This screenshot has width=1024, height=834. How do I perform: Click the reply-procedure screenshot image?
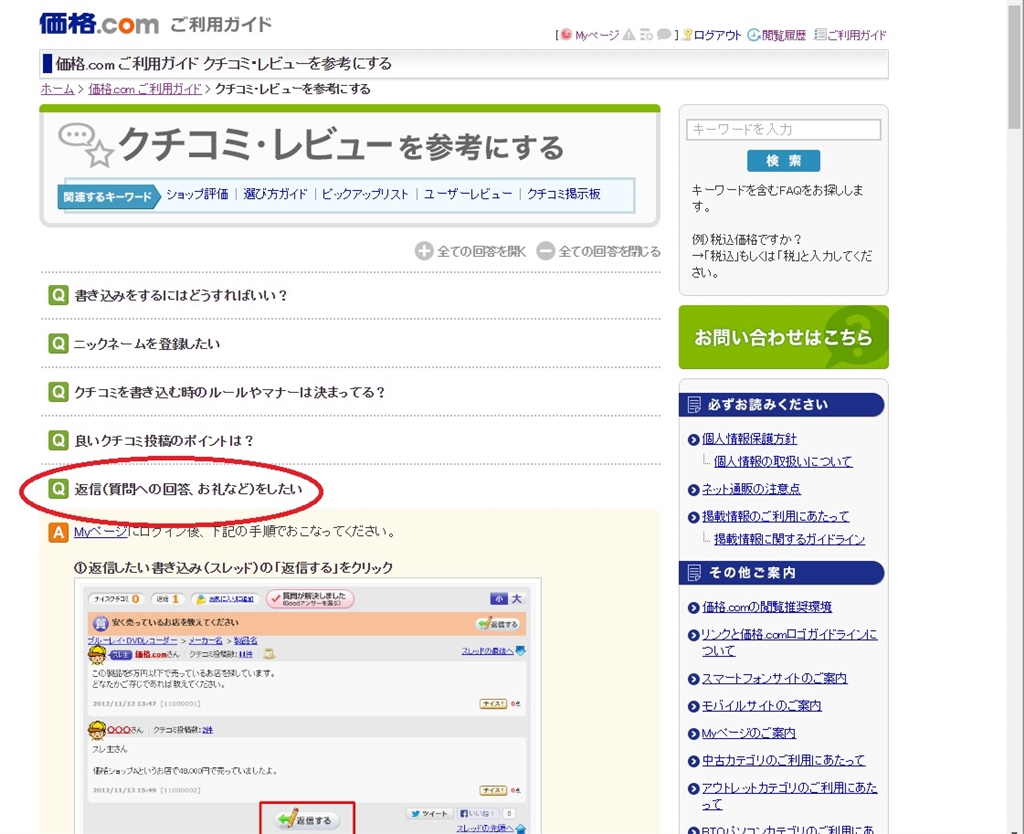click(308, 705)
